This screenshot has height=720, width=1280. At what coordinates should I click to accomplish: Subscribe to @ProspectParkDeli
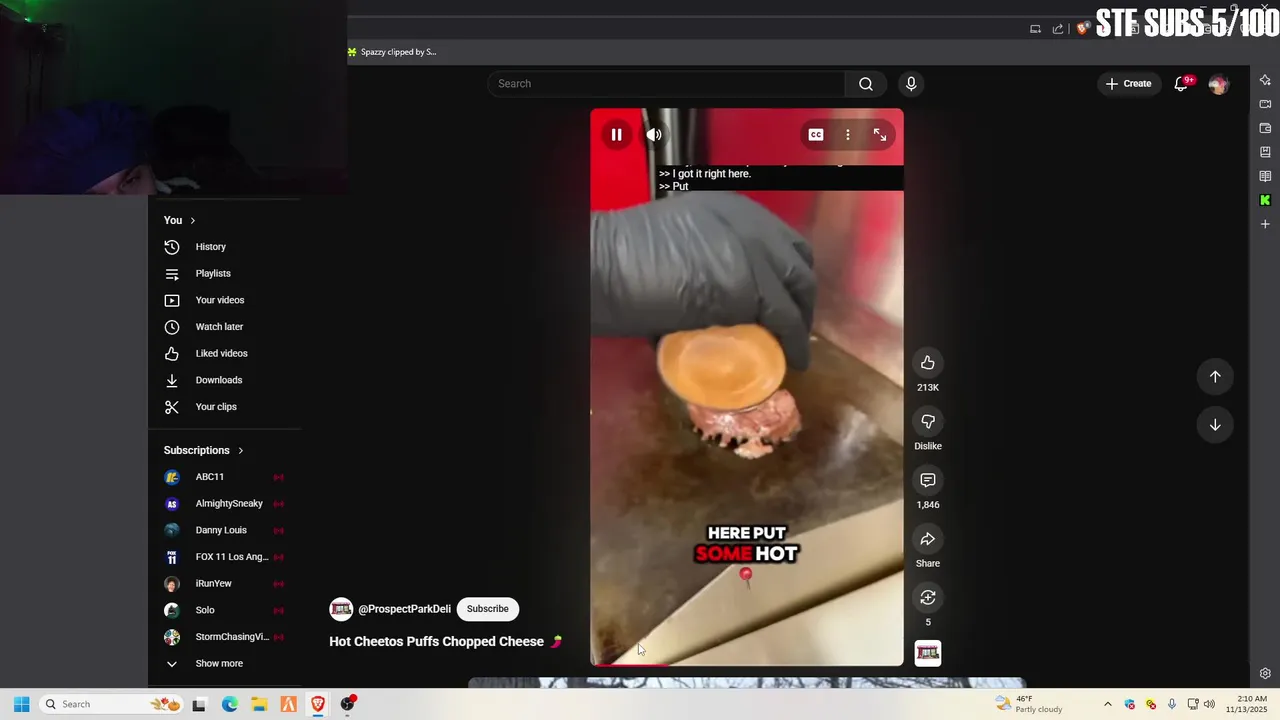tap(487, 609)
